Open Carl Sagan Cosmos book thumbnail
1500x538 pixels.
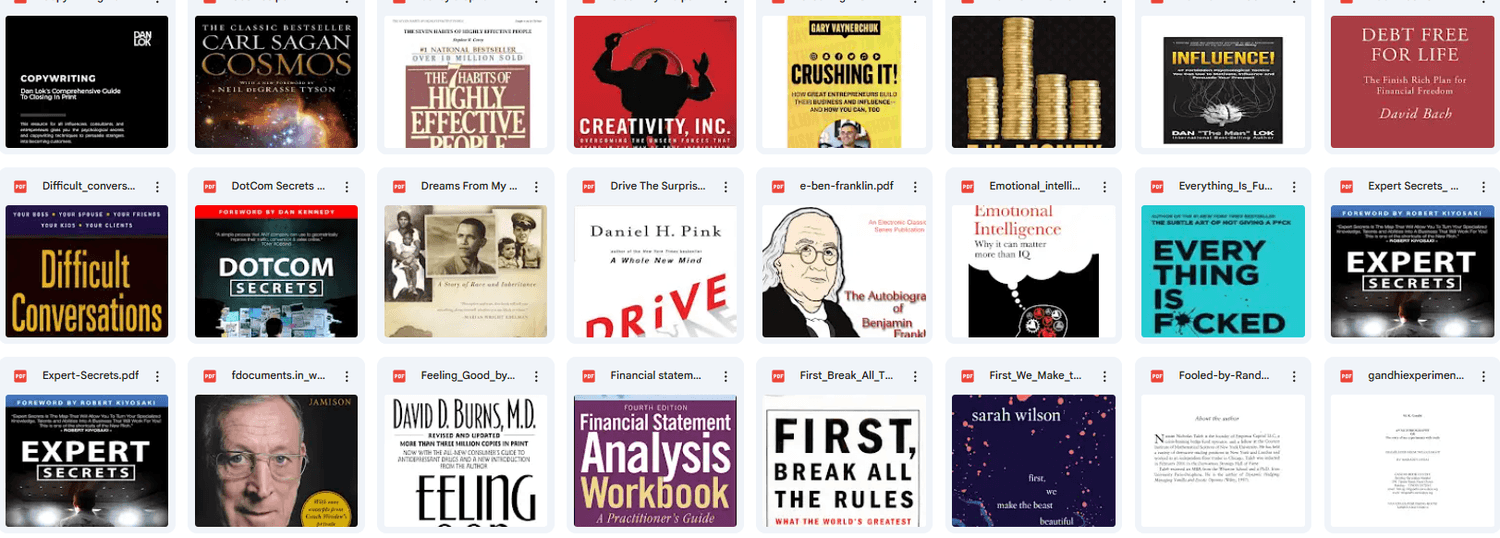coord(276,82)
